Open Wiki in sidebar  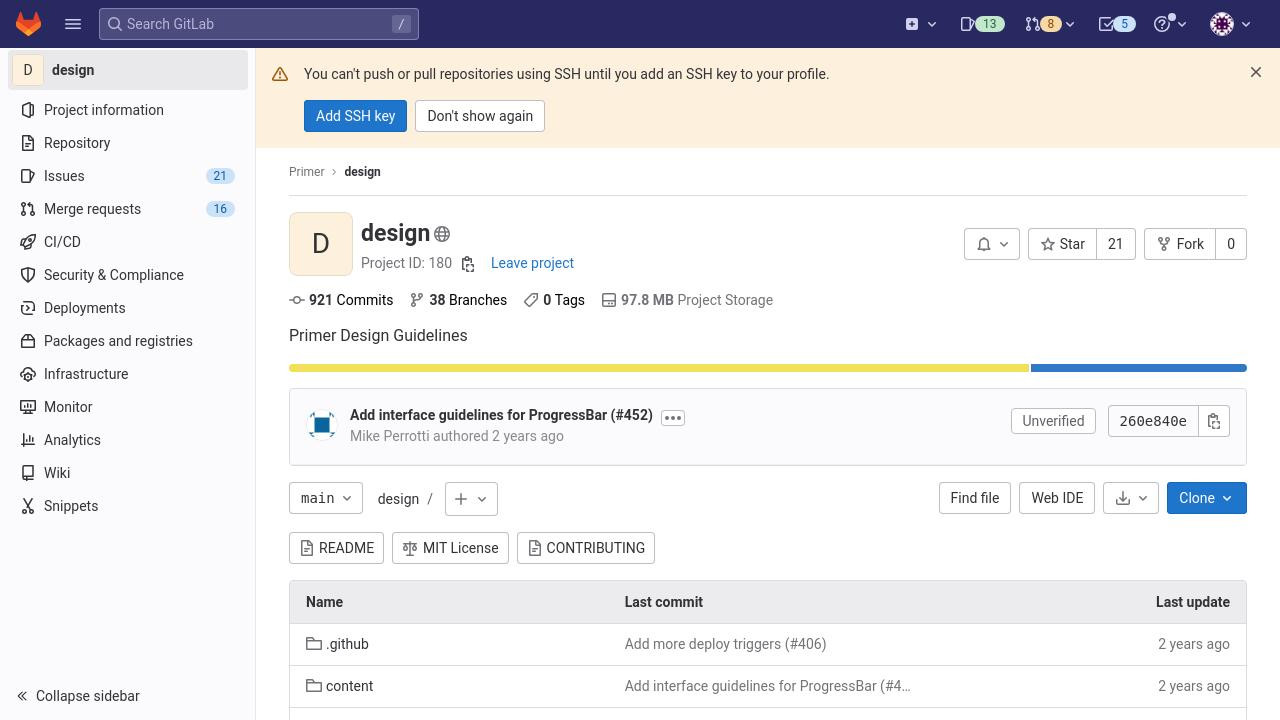[x=128, y=473]
